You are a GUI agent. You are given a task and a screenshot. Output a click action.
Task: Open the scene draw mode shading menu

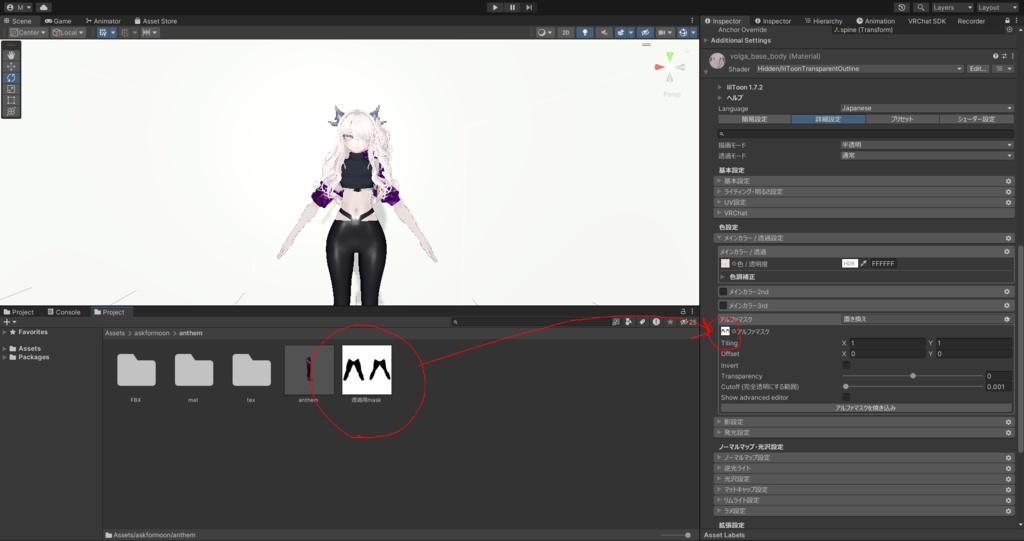coord(545,32)
